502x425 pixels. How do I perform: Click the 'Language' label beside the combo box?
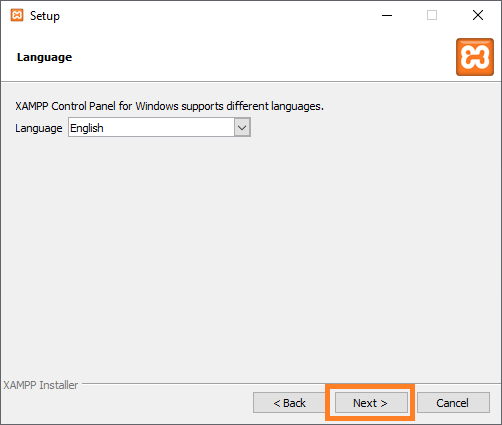(x=39, y=128)
